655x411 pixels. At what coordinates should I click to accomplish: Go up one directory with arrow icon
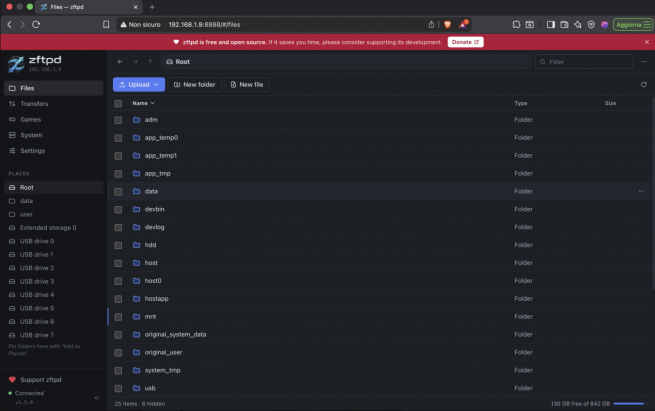click(150, 61)
